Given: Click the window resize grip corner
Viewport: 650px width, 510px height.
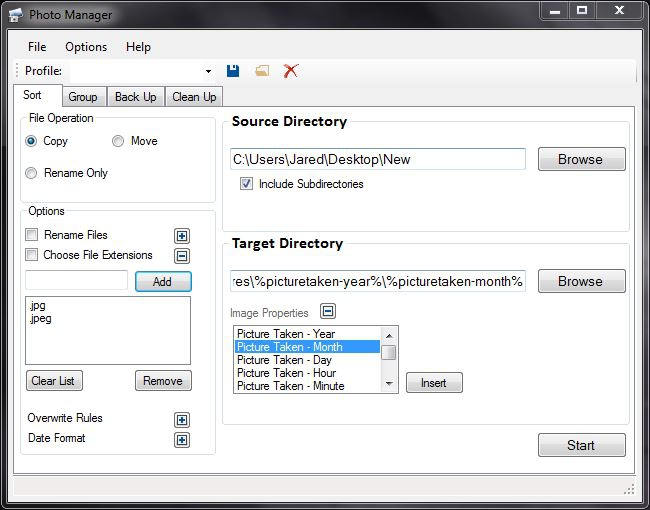Looking at the screenshot, I should click(x=629, y=489).
